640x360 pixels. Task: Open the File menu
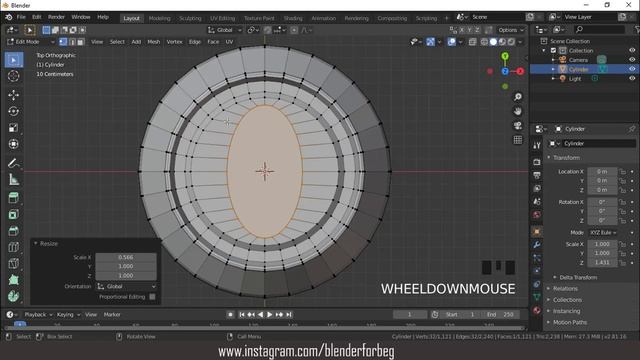[x=21, y=17]
